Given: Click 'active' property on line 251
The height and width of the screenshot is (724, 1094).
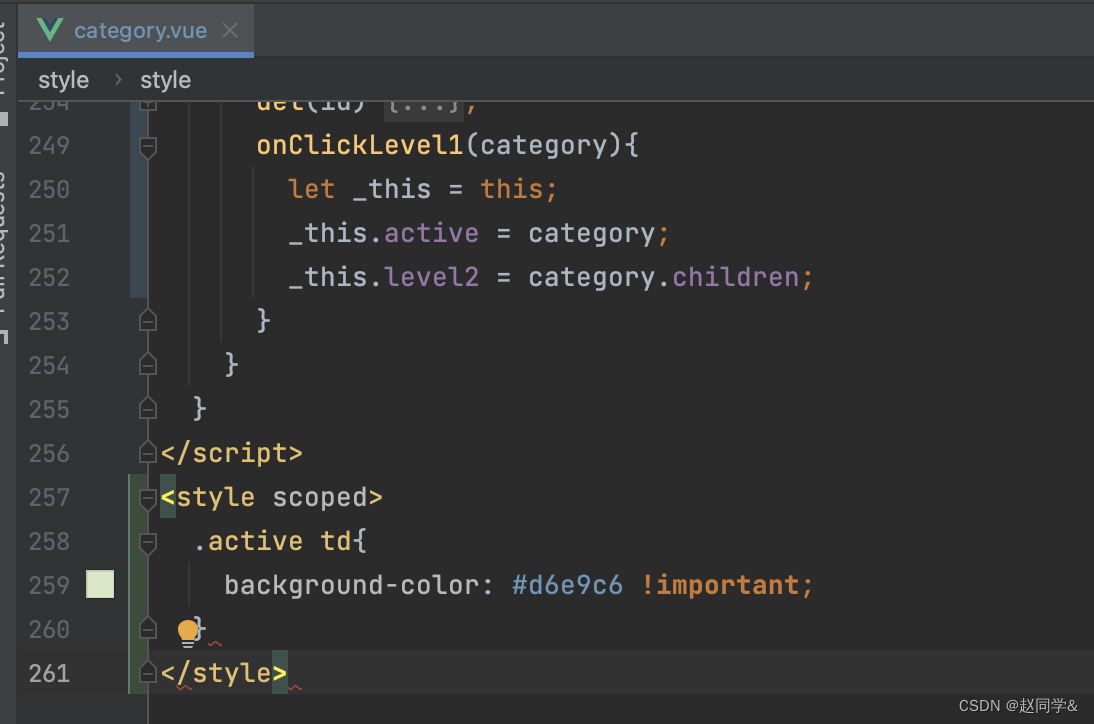Looking at the screenshot, I should coord(431,233).
